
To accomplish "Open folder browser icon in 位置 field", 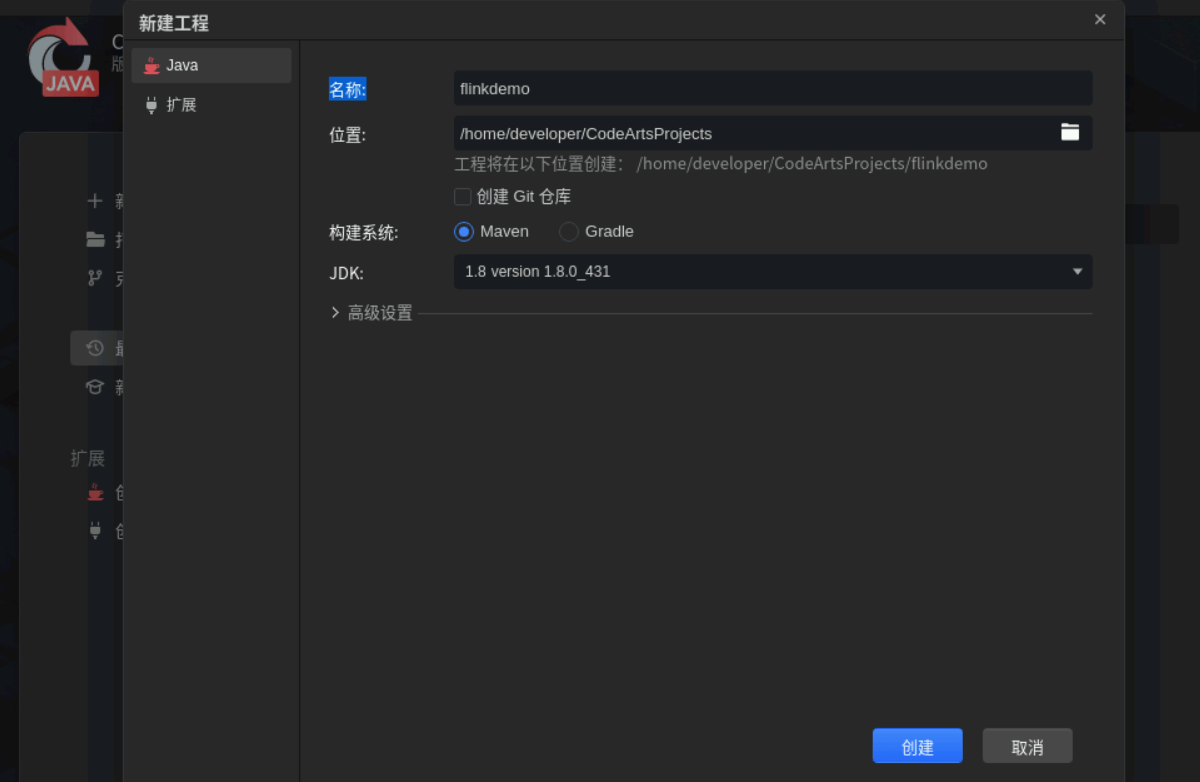I will pos(1070,132).
